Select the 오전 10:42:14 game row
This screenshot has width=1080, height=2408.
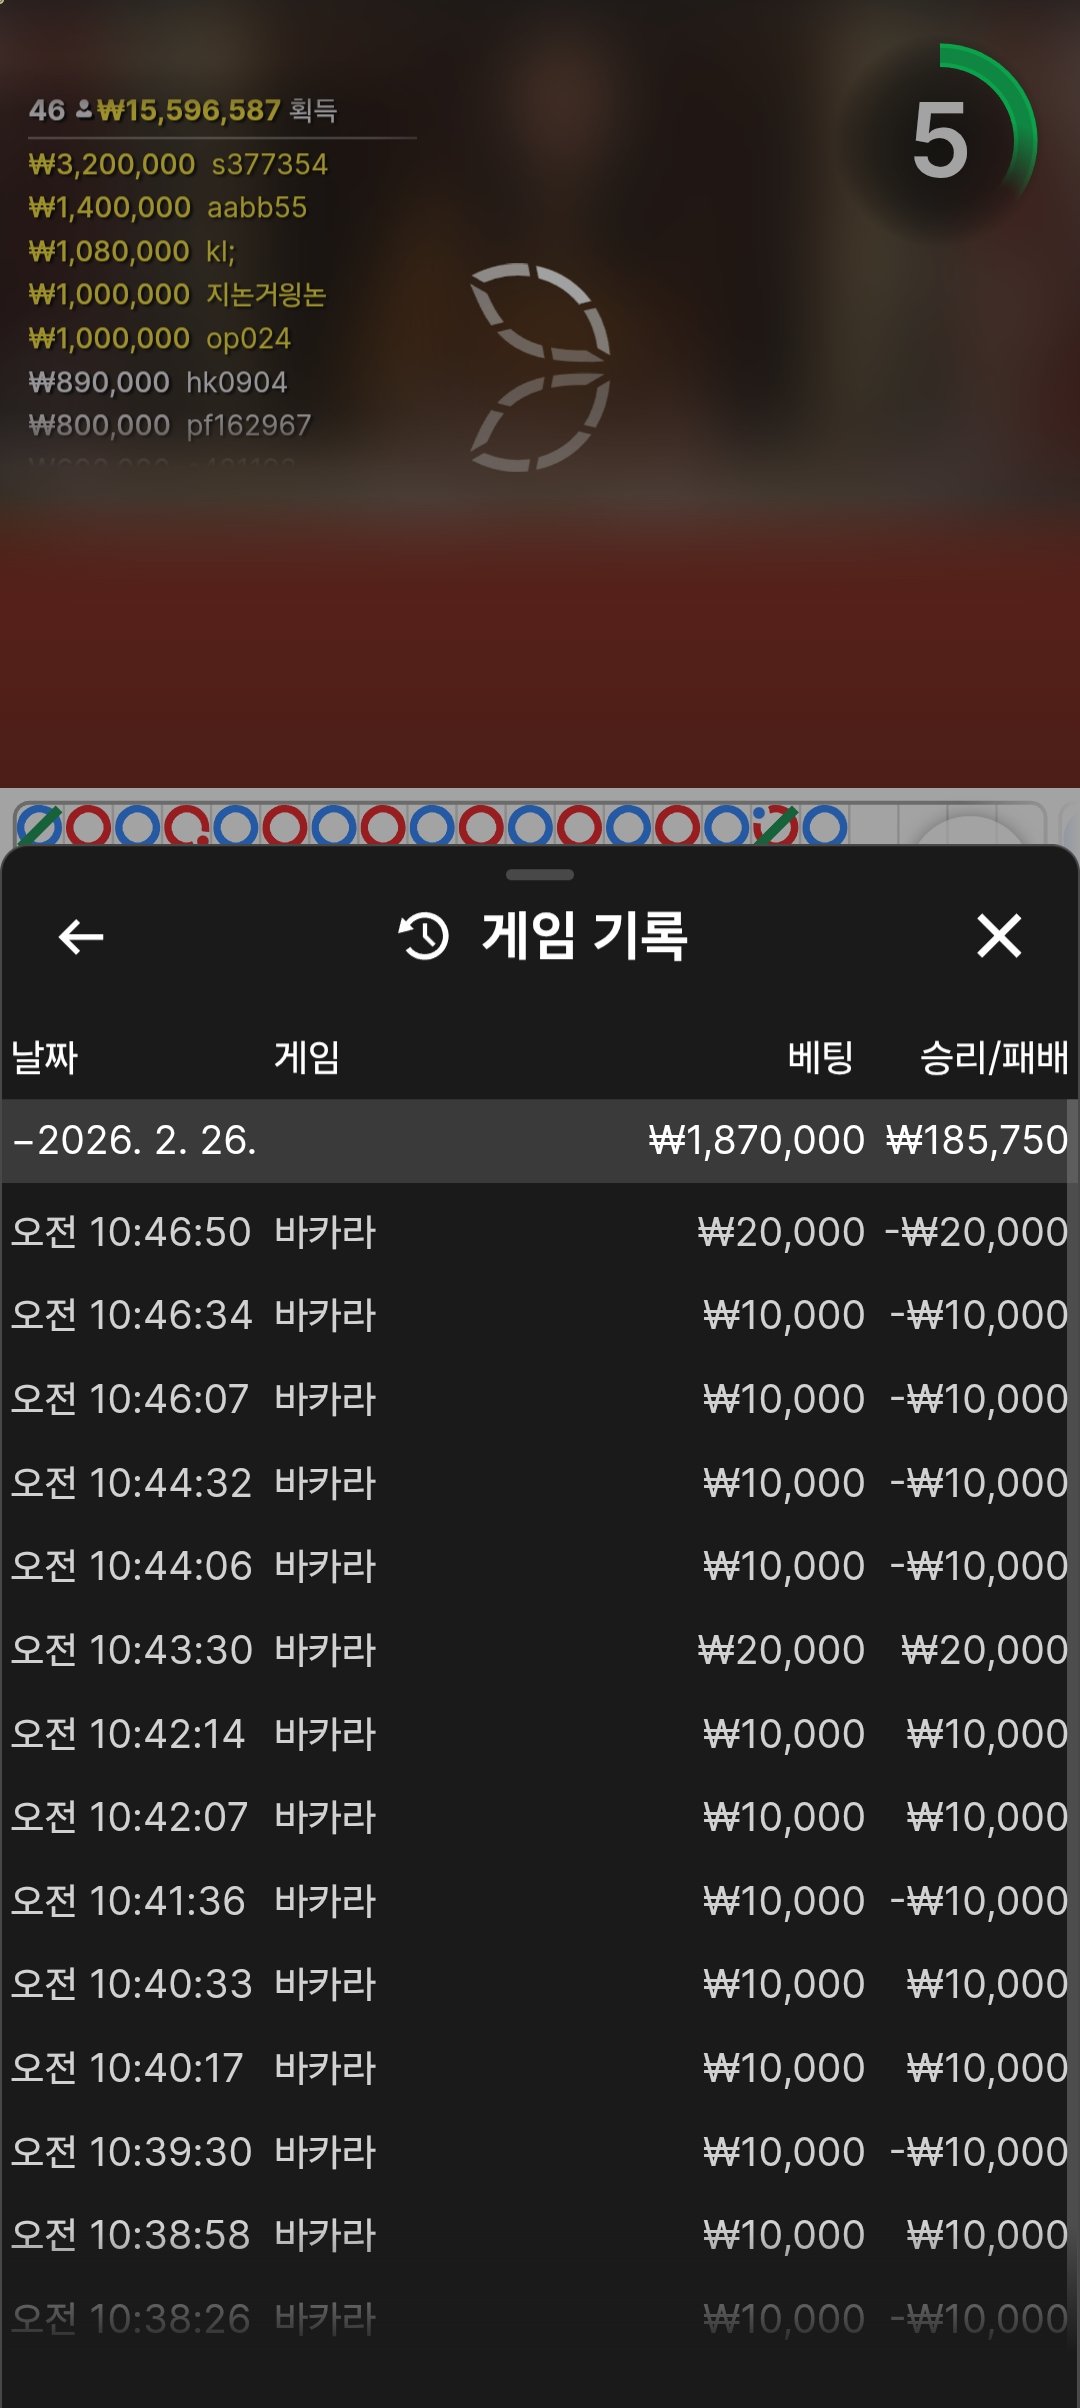(x=540, y=1734)
